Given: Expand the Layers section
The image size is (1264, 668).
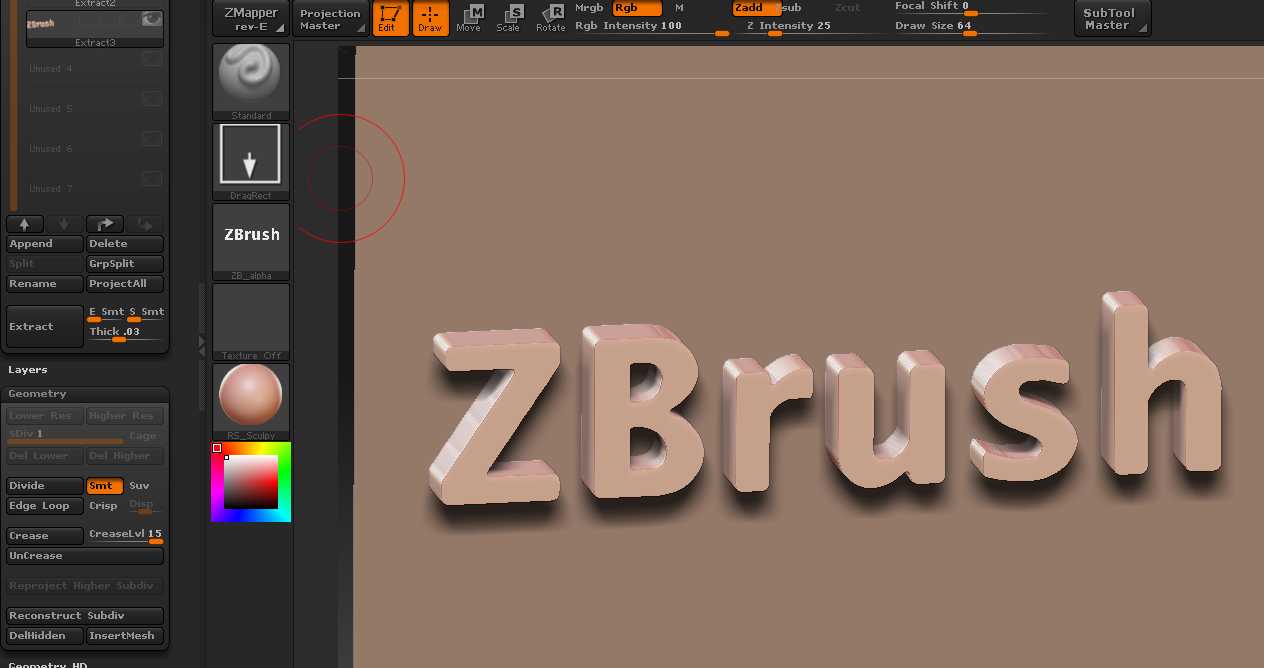Looking at the screenshot, I should pyautogui.click(x=28, y=370).
